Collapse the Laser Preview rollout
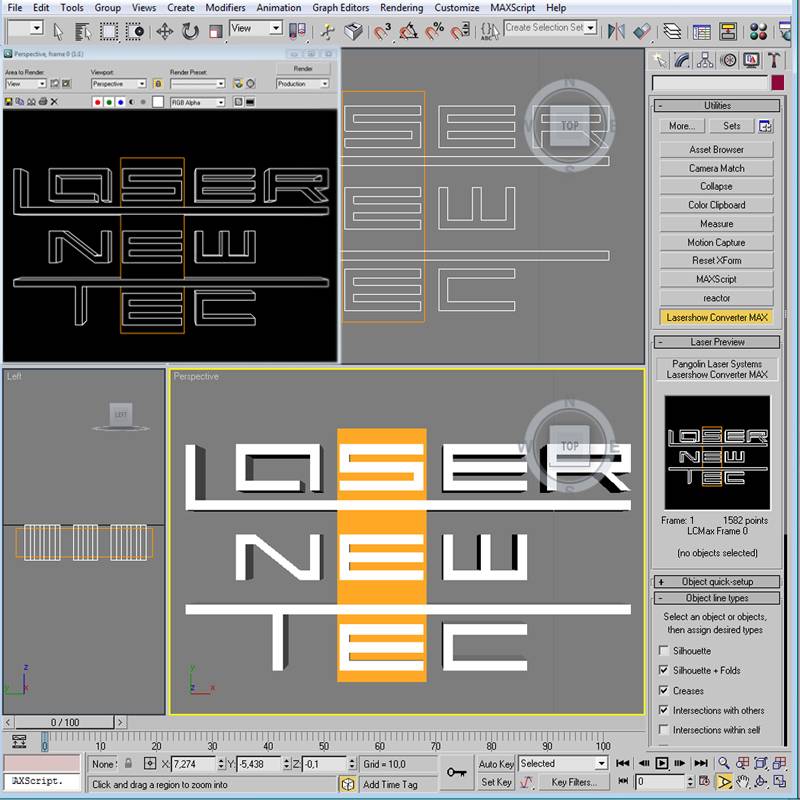Screen dimensions: 800x800 pyautogui.click(x=717, y=342)
